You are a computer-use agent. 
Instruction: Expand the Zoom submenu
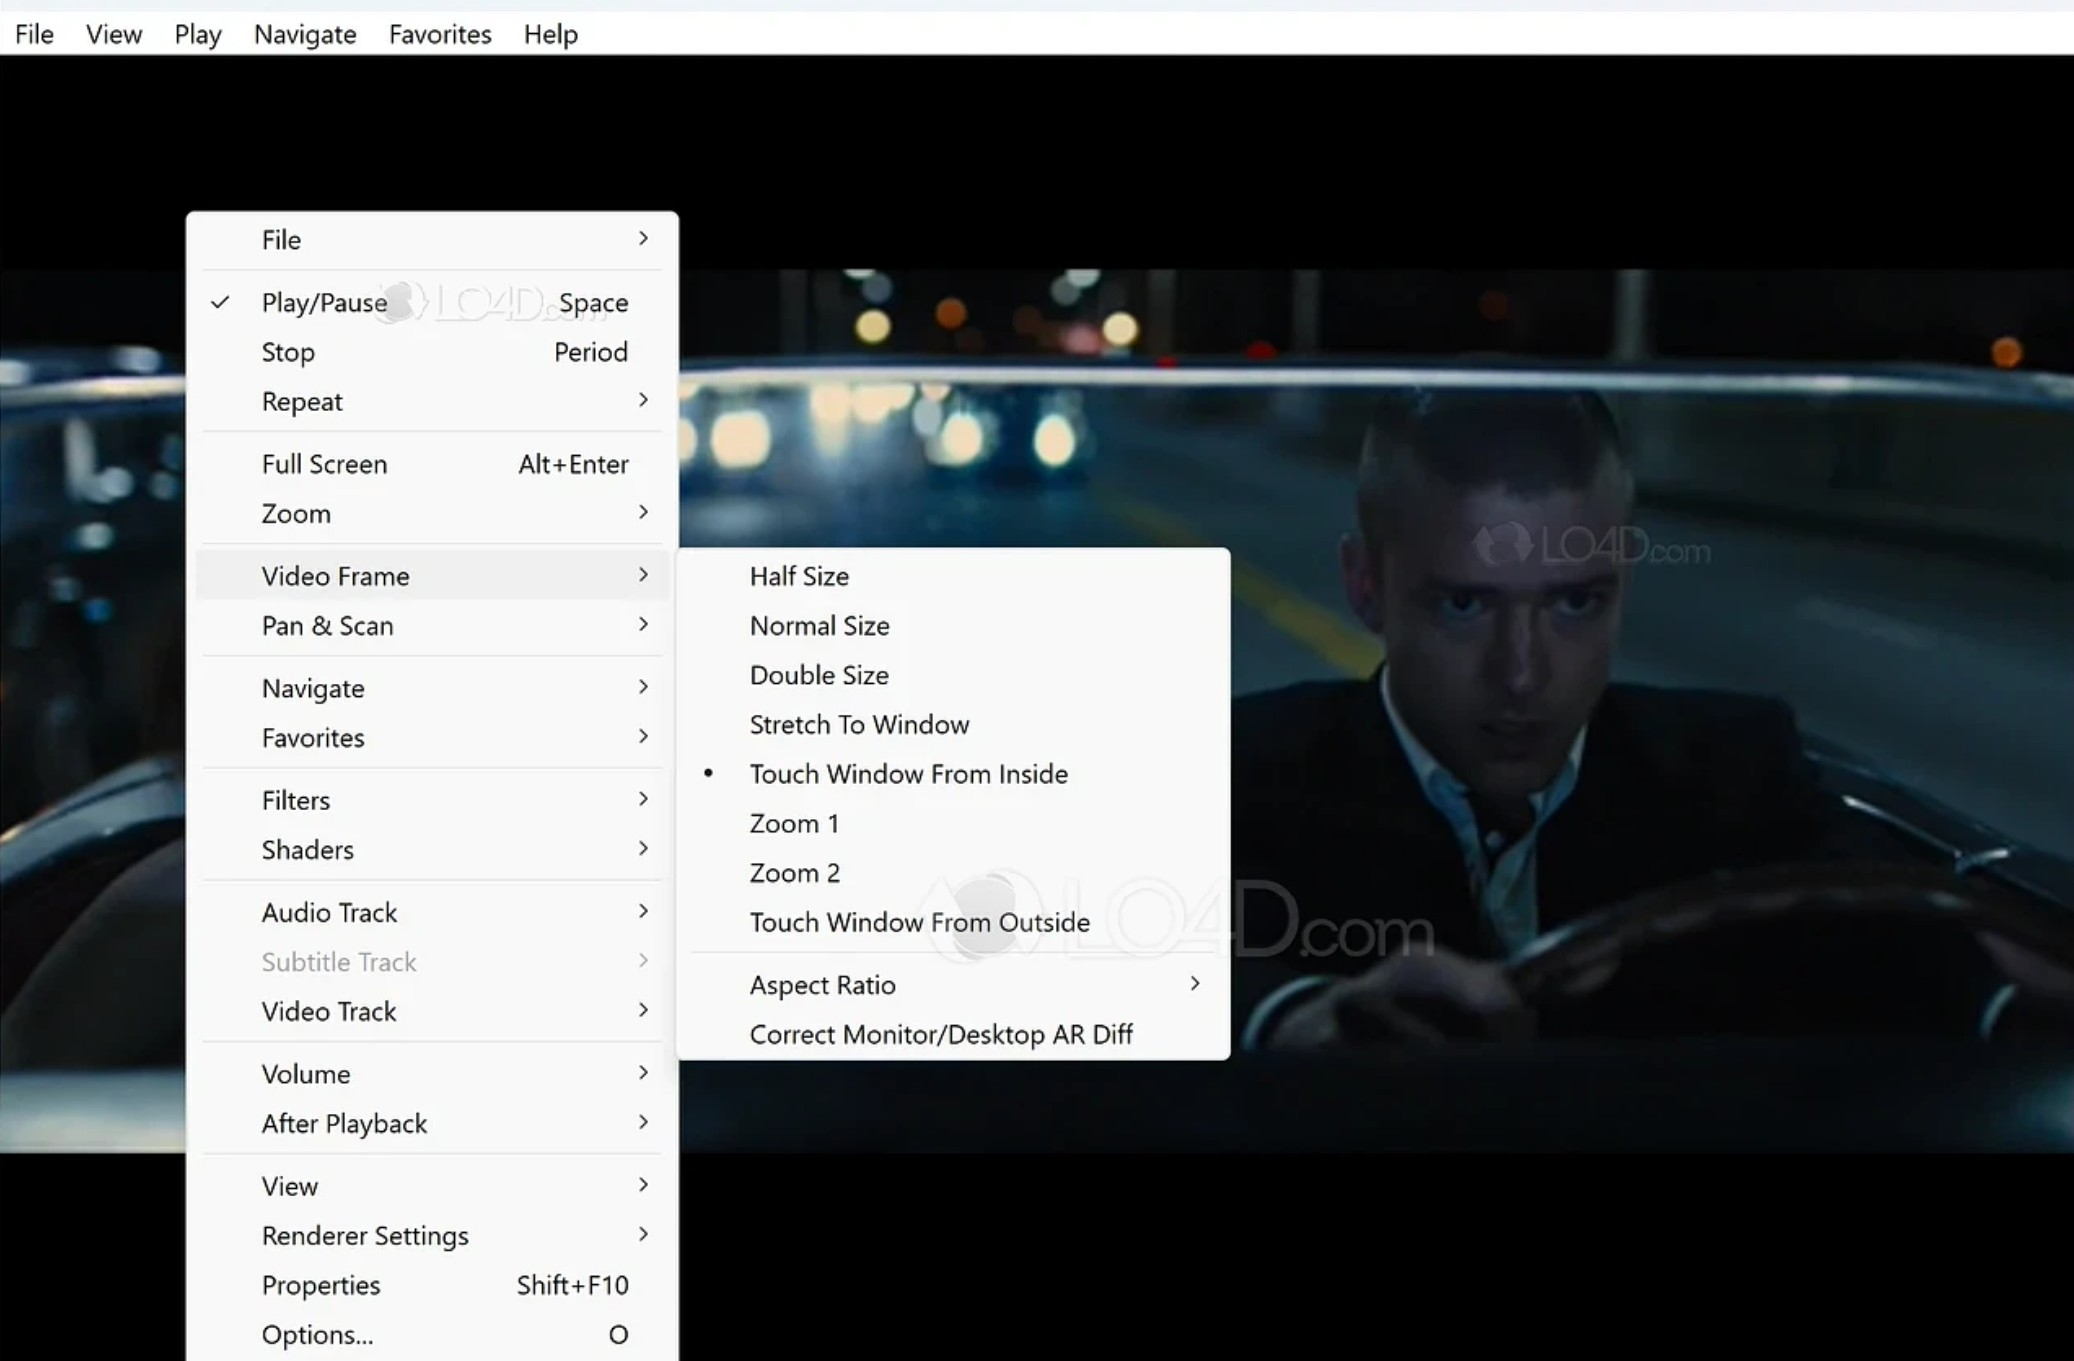[432, 513]
